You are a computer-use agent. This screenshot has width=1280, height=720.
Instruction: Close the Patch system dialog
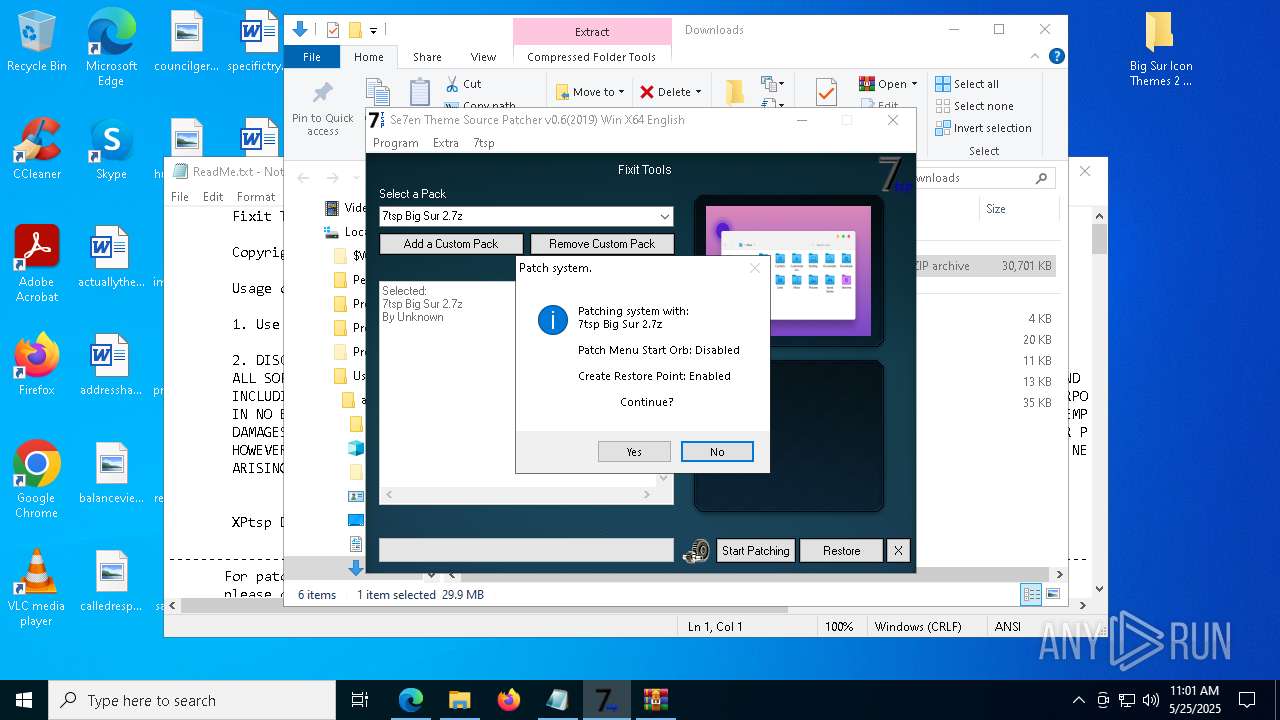coord(755,268)
